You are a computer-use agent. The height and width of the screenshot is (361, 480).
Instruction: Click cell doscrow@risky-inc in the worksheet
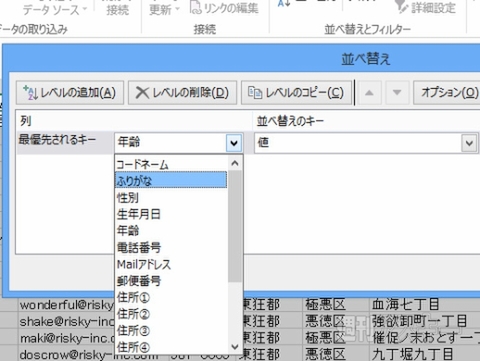(67, 354)
